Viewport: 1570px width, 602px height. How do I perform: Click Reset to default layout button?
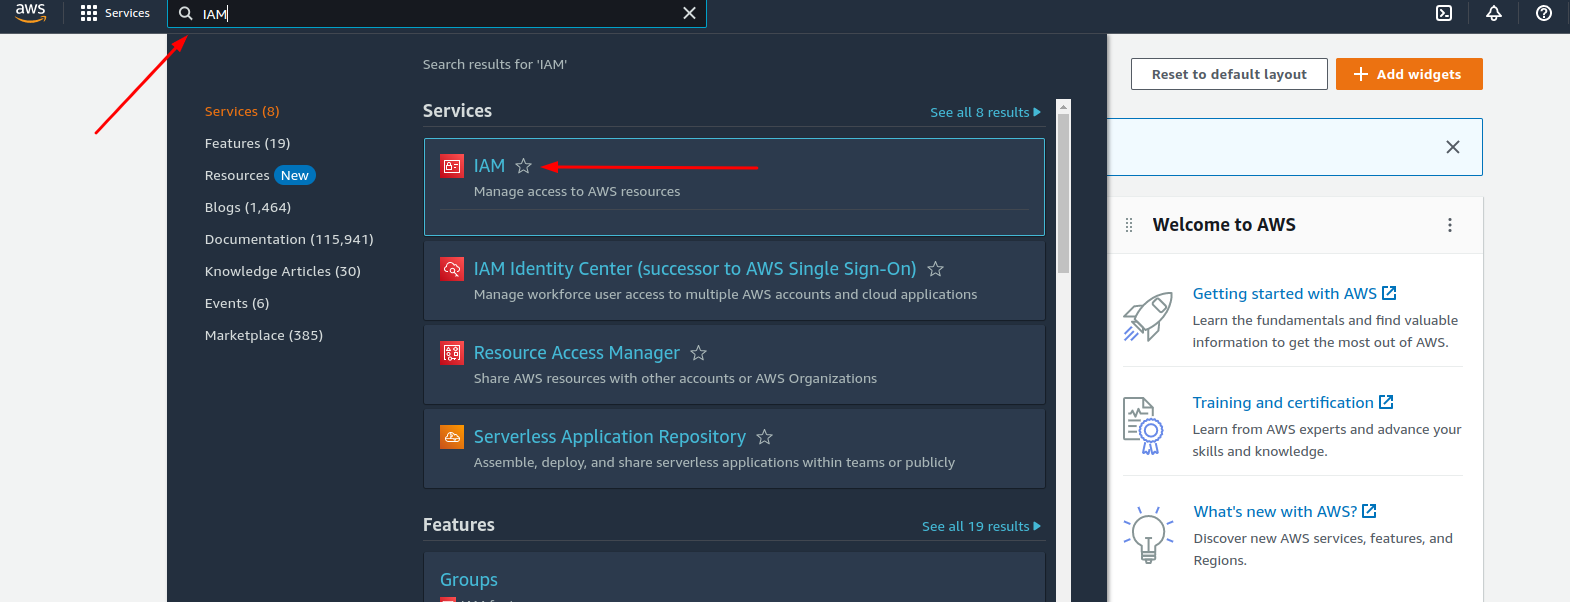pos(1228,74)
